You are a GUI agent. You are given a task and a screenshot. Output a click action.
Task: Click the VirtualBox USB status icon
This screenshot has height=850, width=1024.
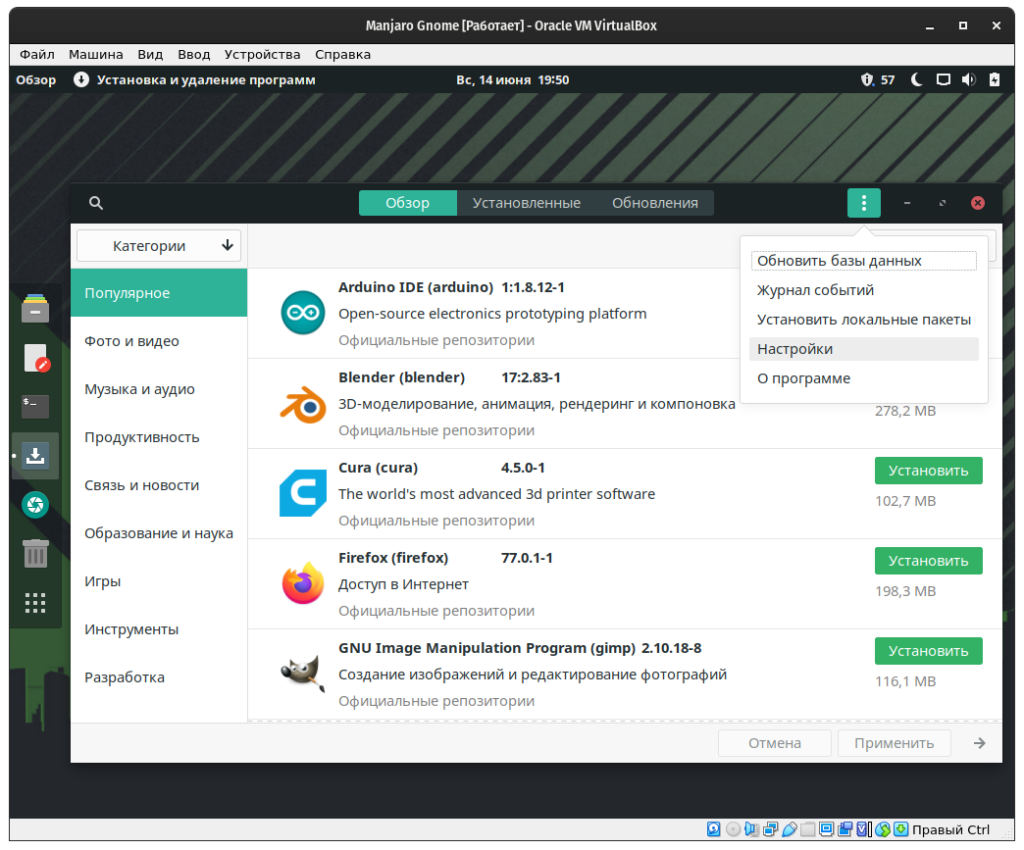789,829
